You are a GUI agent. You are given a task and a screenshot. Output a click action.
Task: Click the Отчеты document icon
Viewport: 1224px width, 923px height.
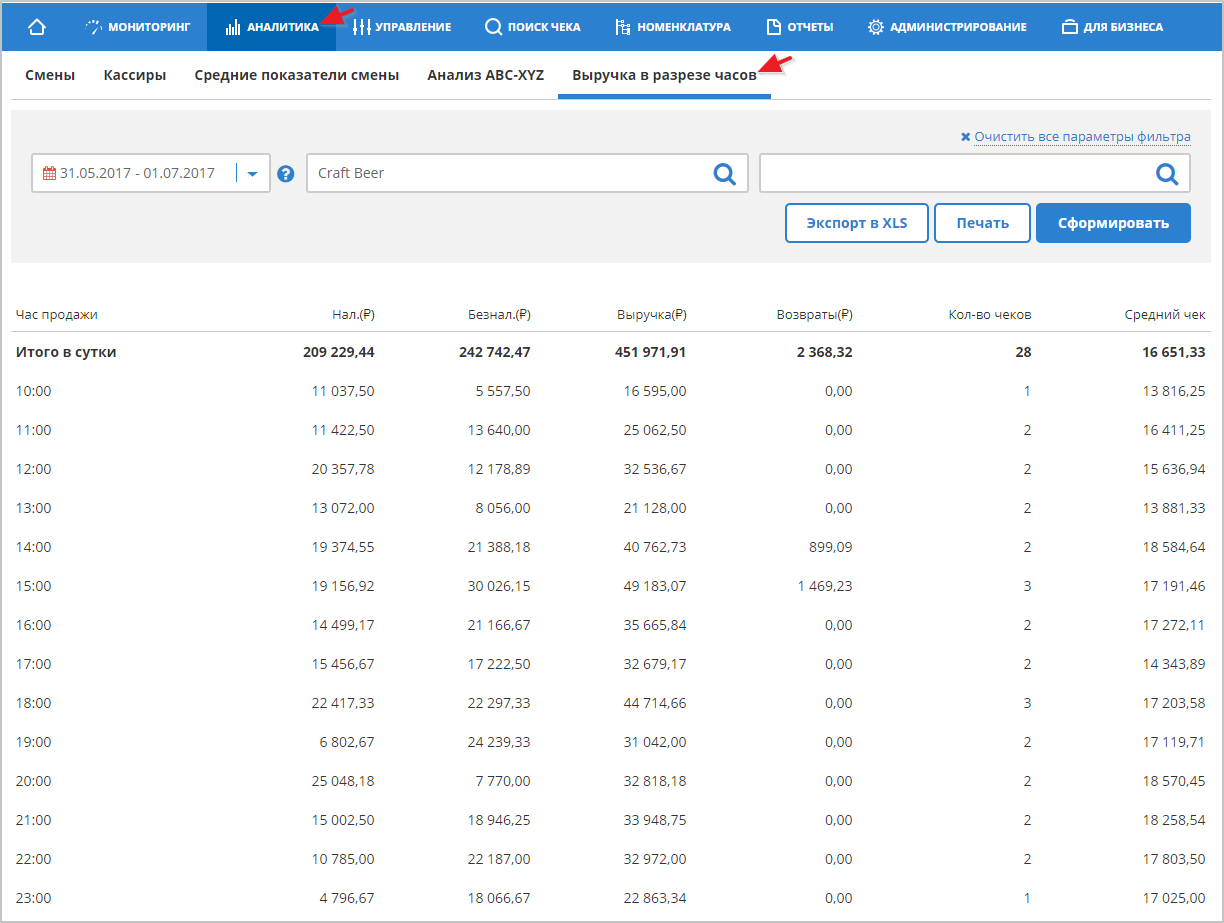coord(773,27)
